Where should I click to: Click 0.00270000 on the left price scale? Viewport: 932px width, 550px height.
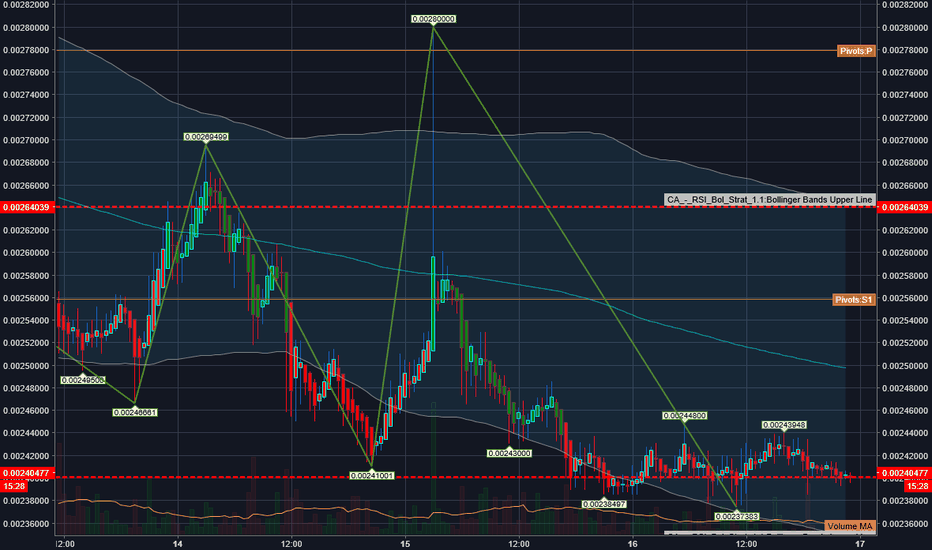pos(26,140)
